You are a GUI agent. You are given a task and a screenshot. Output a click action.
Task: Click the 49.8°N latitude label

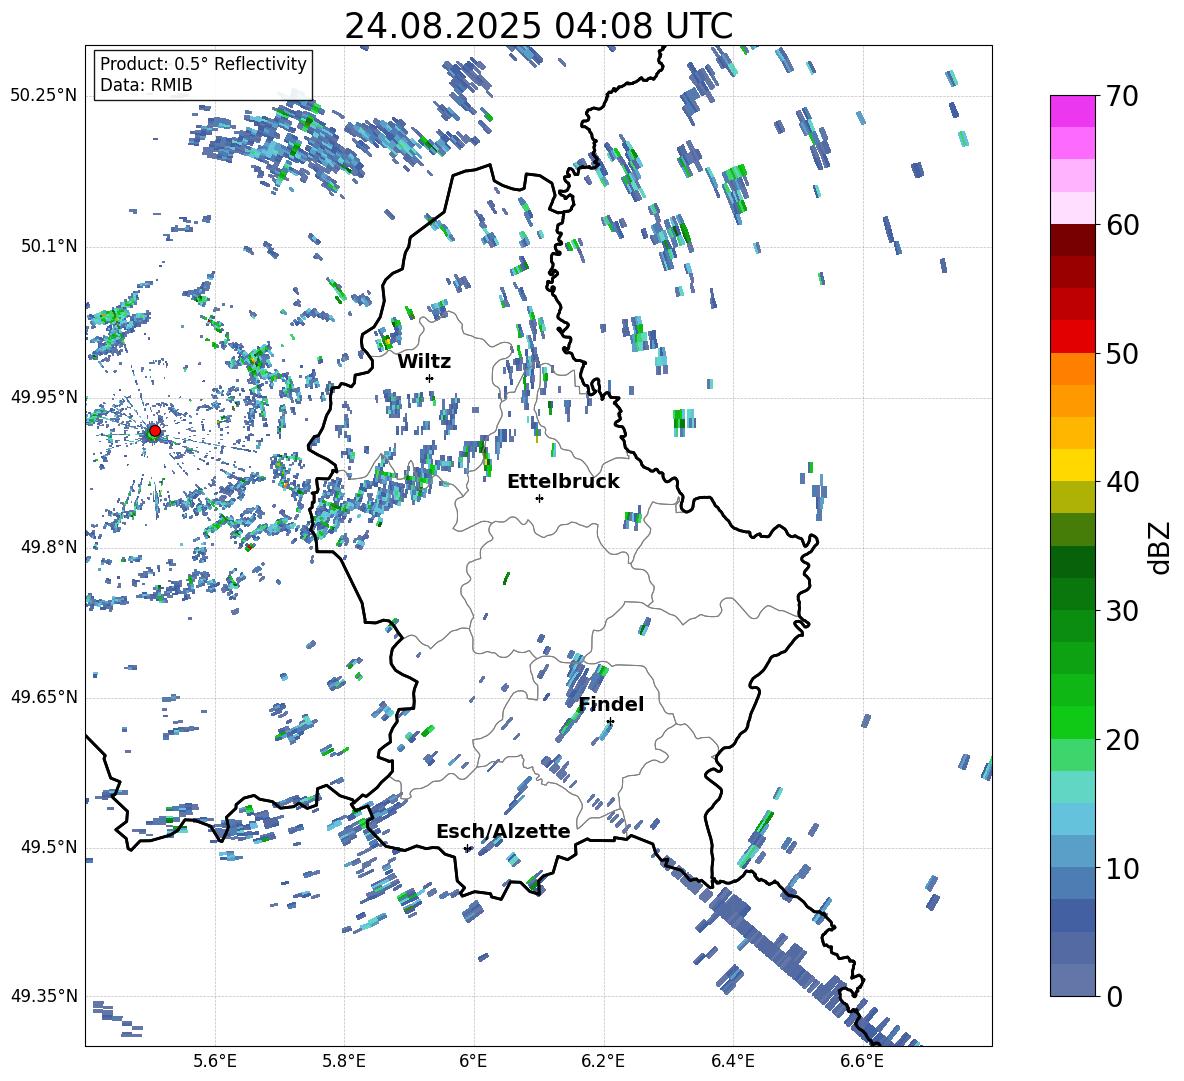(48, 547)
